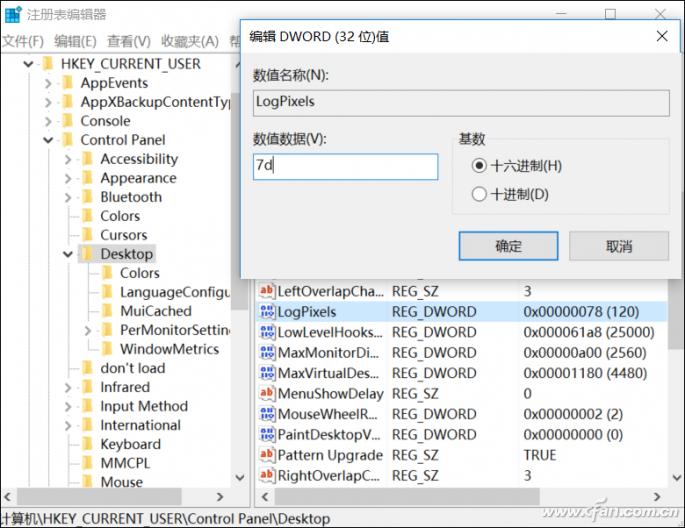Click the Accessibility folder icon
685x528 pixels.
87,159
